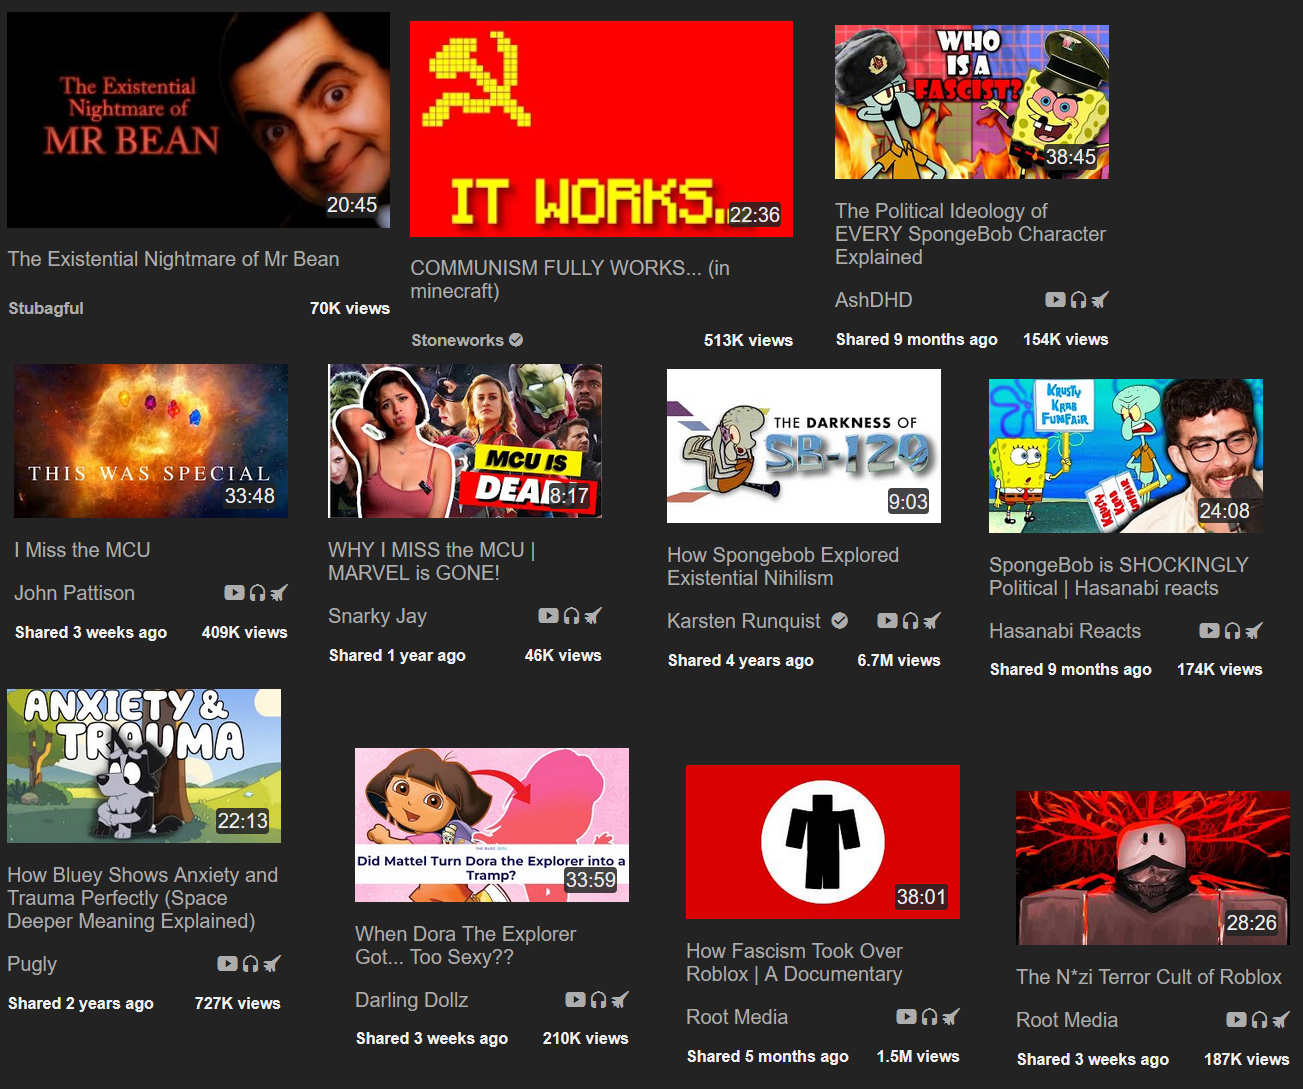
Task: Click title 'How Spongebob Explored Existential Nihilism'
Action: coord(783,567)
